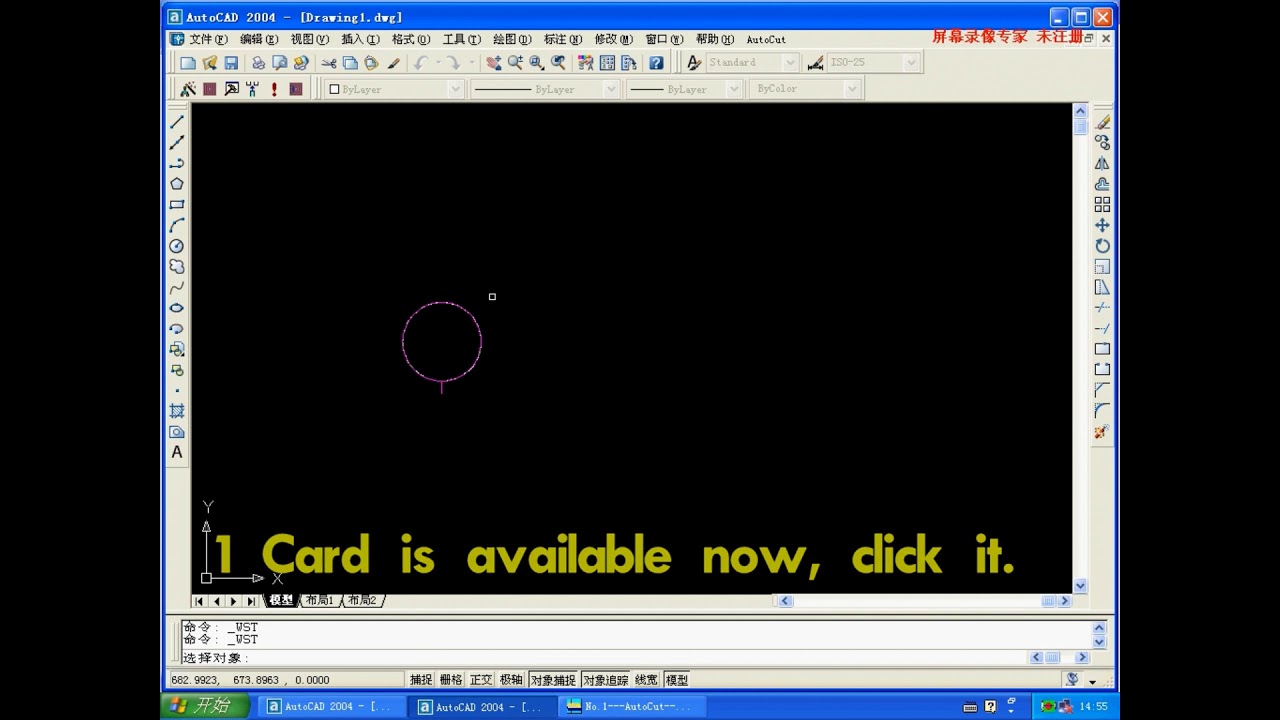
Task: Toggle 栅格 grid display
Action: click(451, 680)
